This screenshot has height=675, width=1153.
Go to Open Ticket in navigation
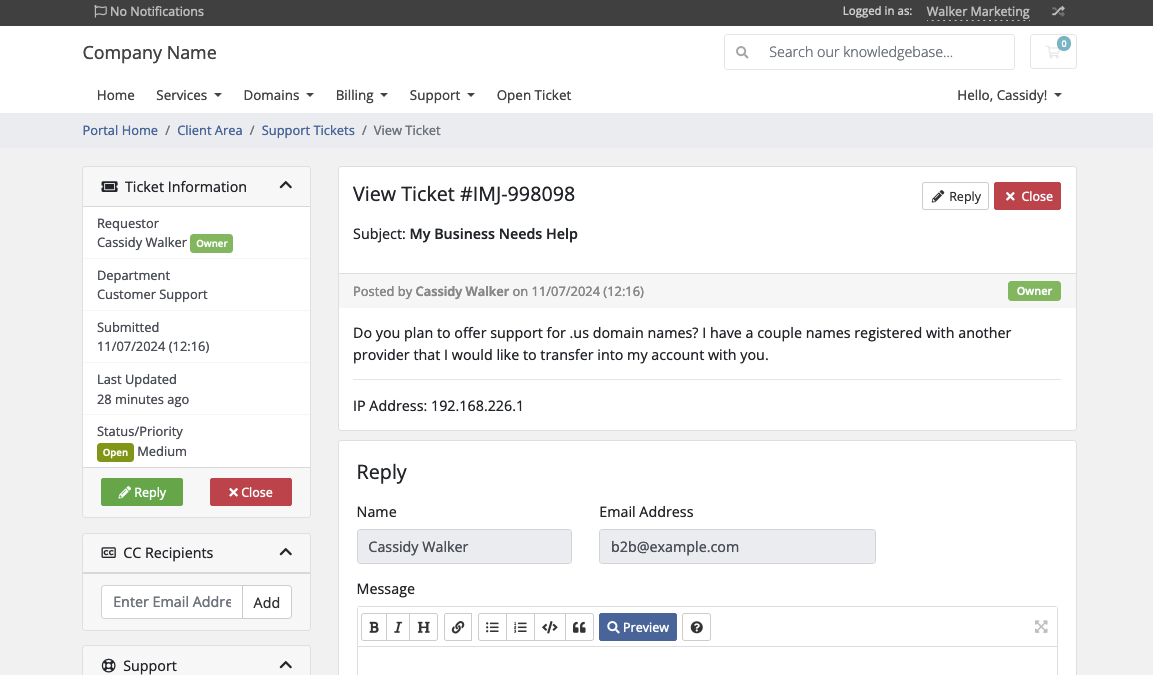534,95
